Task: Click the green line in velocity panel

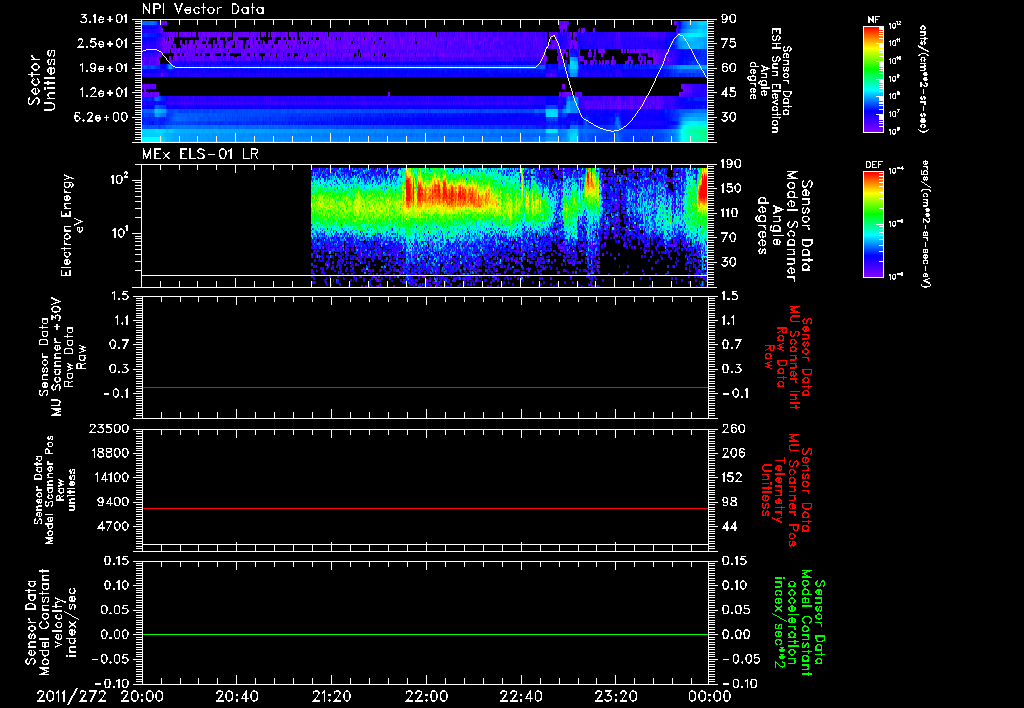Action: click(x=424, y=634)
